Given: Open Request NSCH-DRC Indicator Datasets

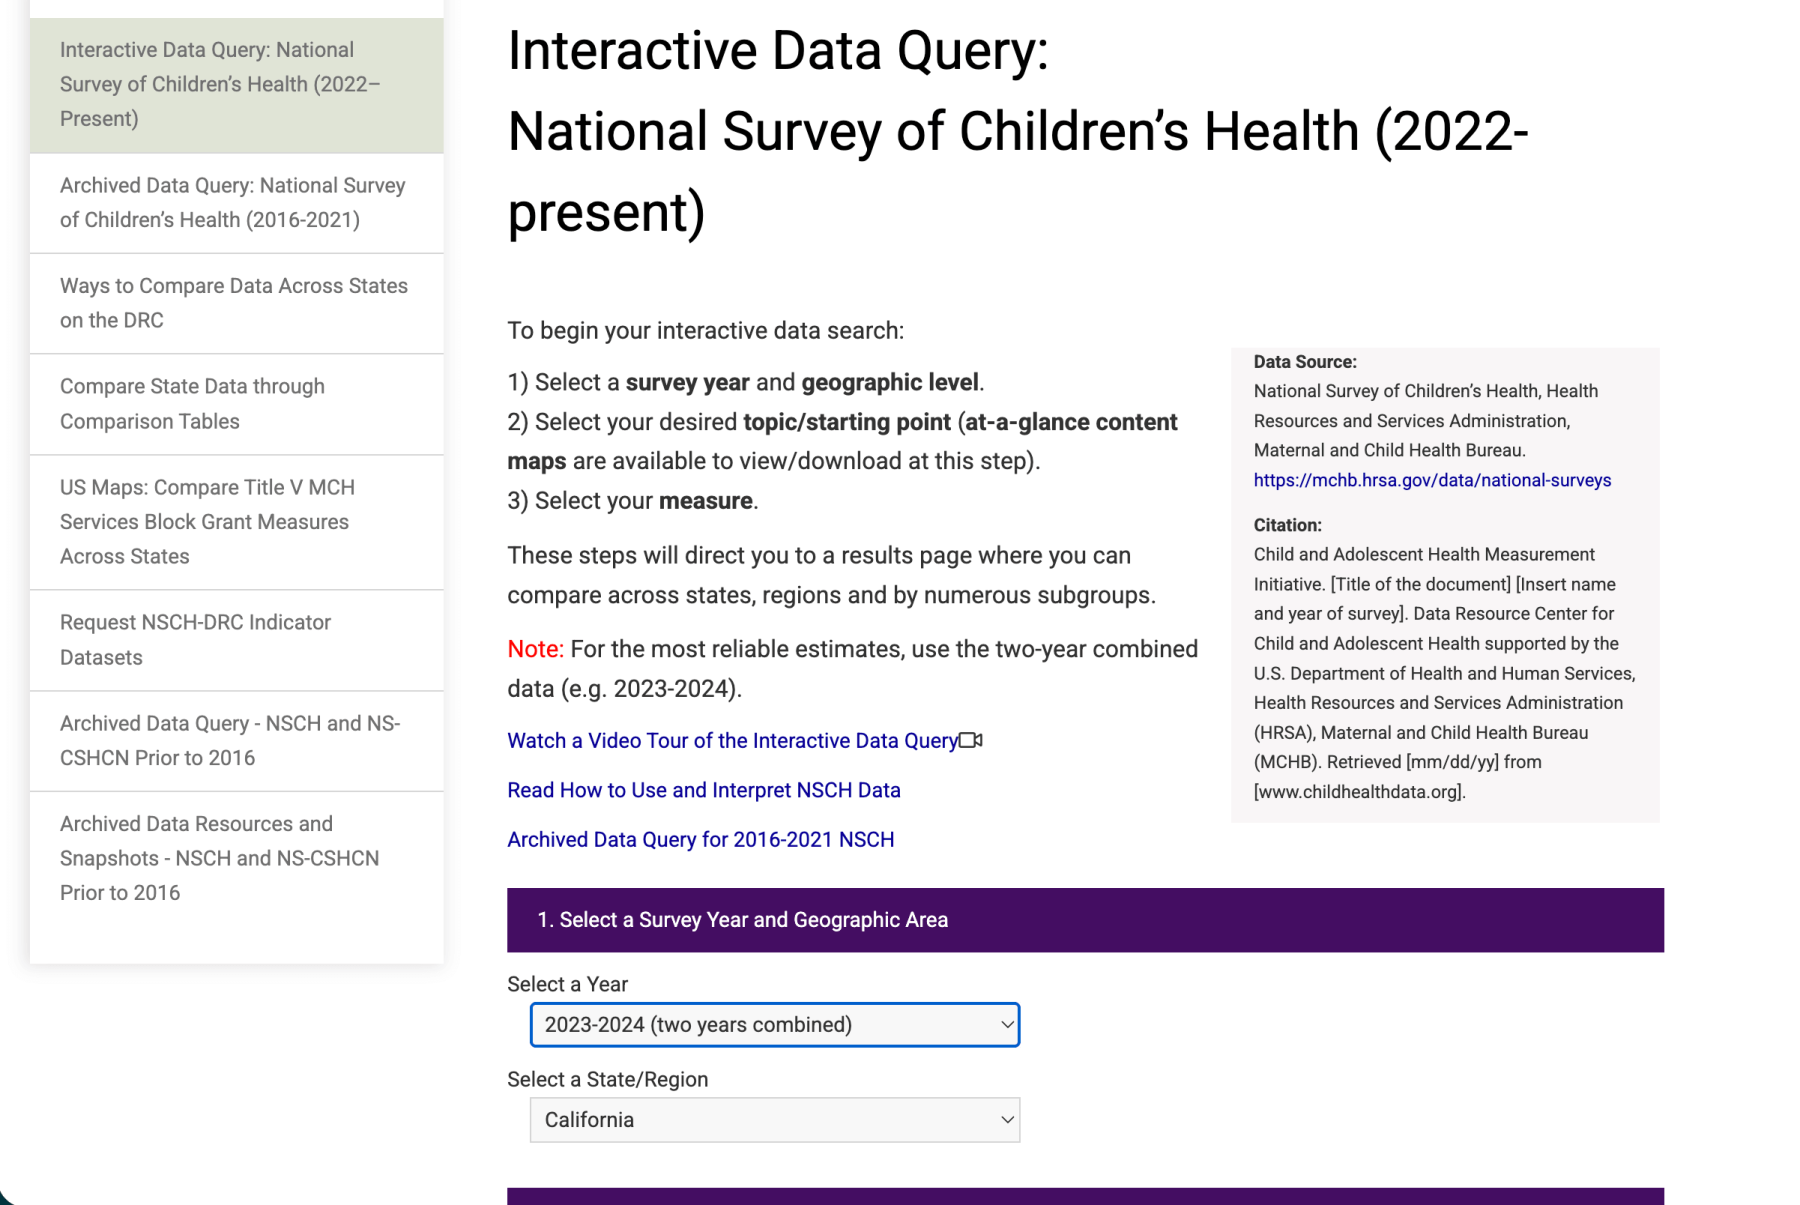Looking at the screenshot, I should [x=237, y=640].
